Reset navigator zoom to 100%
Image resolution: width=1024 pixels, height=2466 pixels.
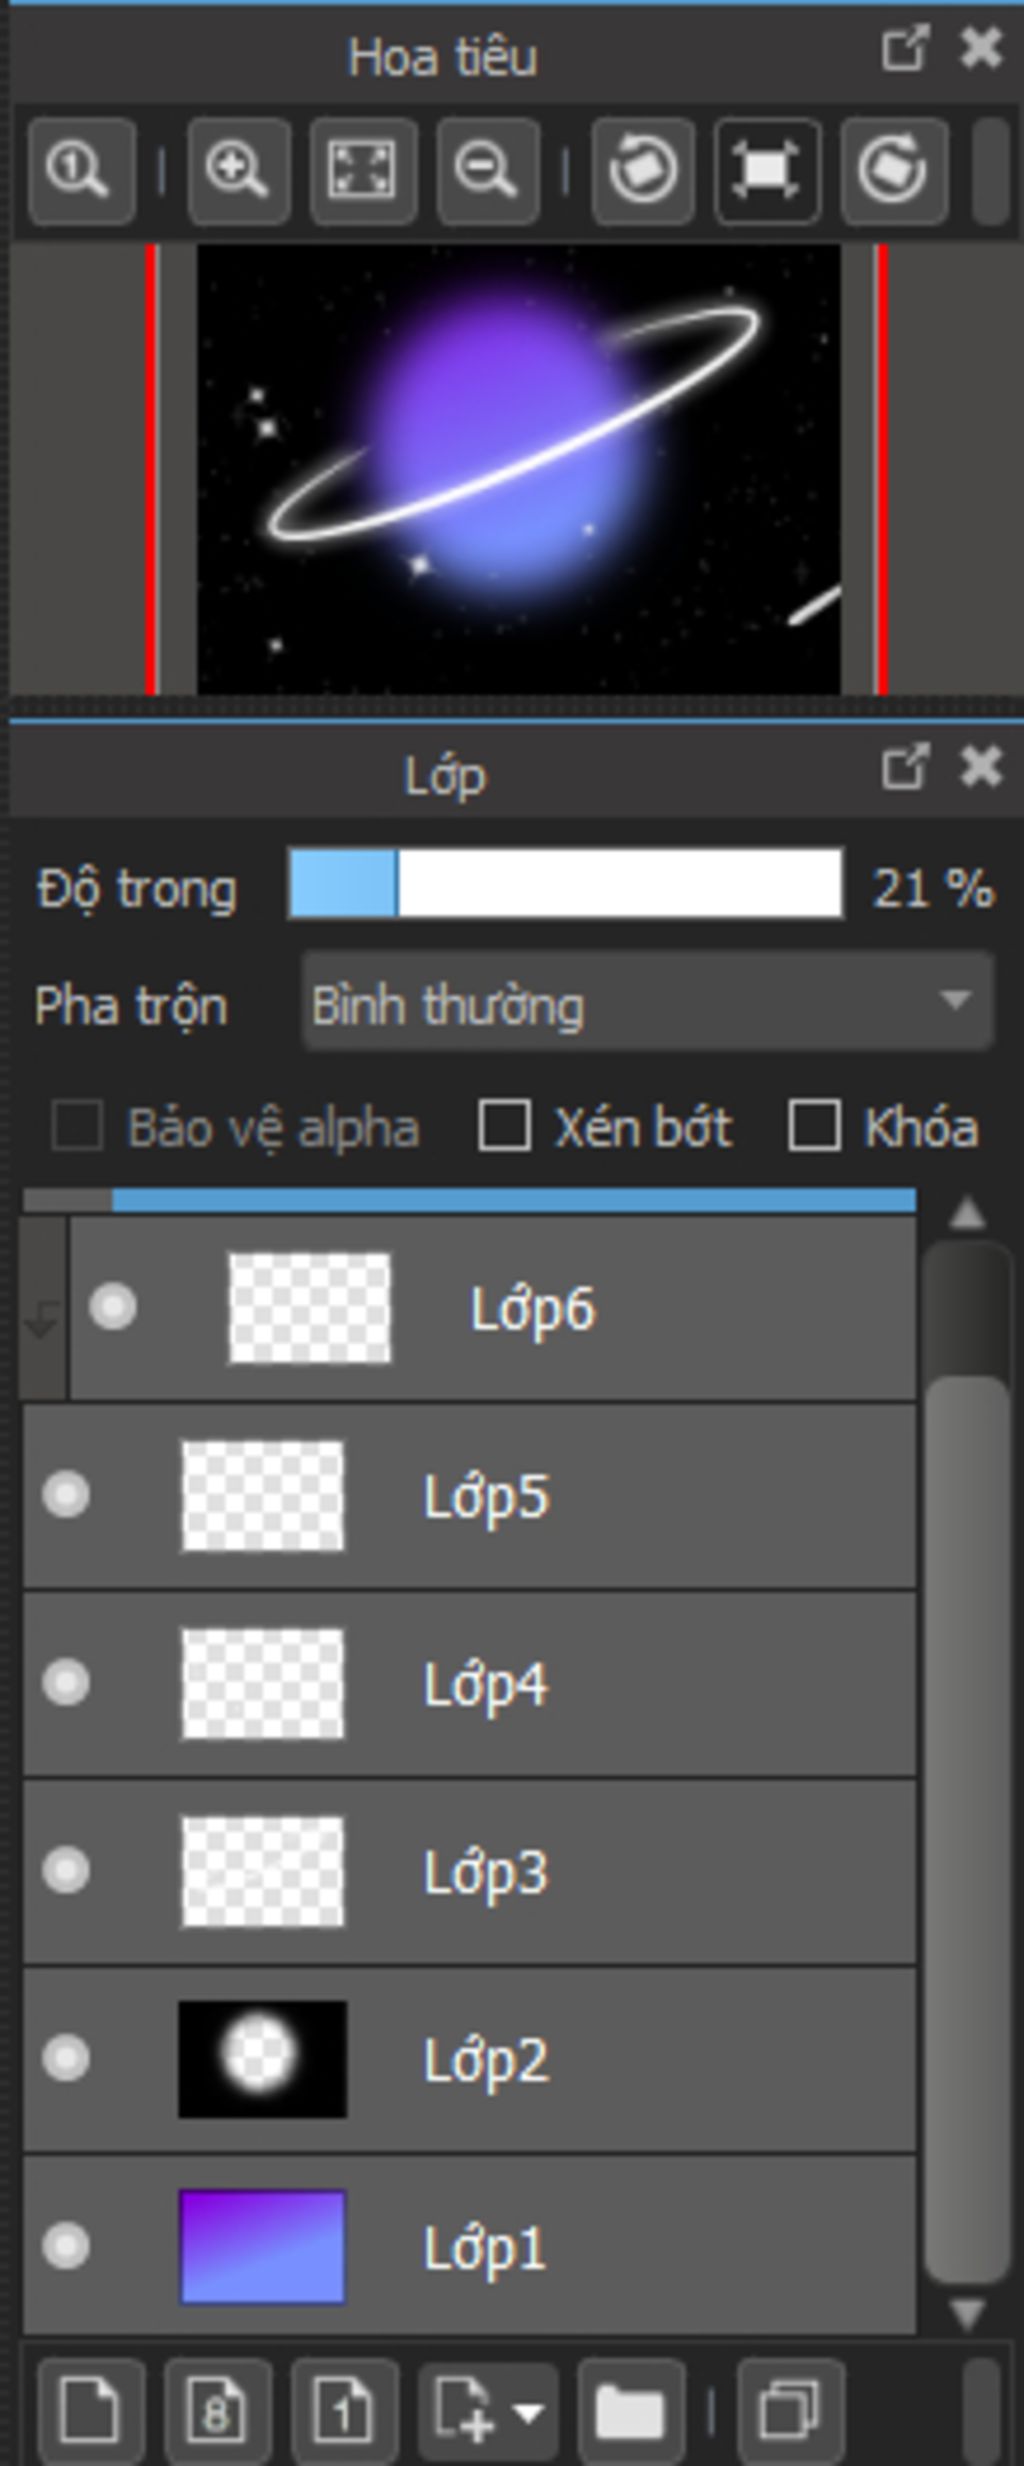click(82, 170)
